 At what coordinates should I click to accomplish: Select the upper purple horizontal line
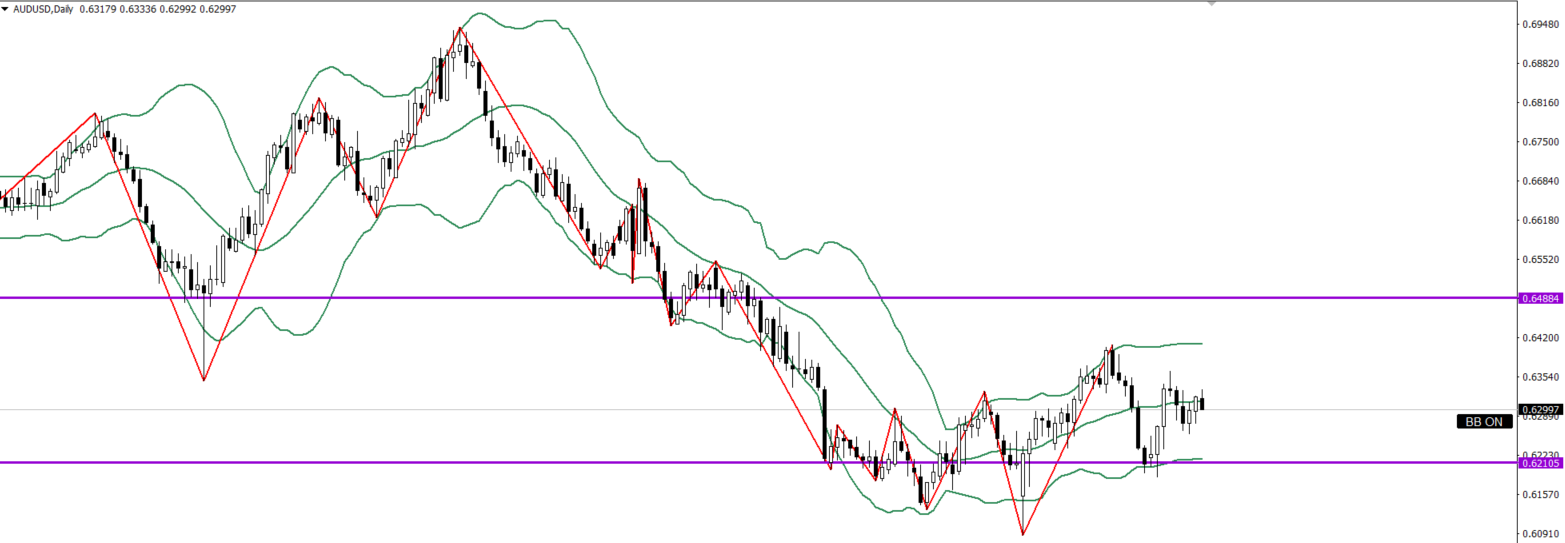click(x=1000, y=298)
